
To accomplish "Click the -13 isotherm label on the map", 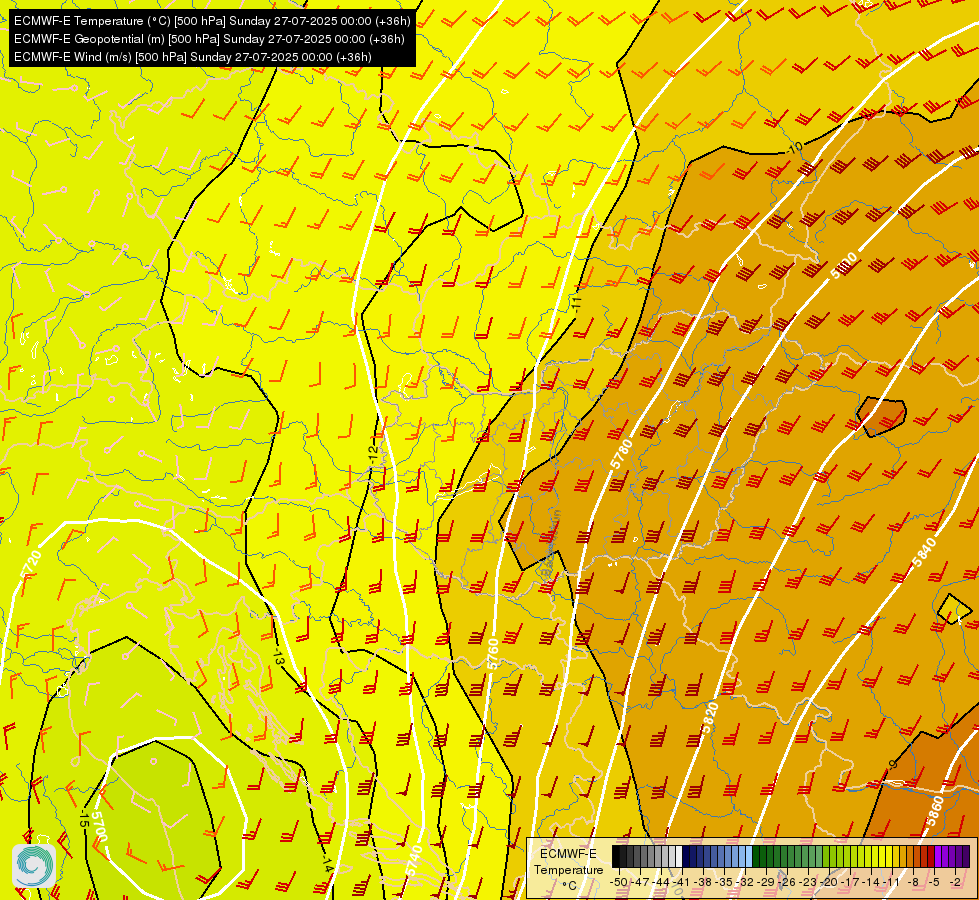I will (x=278, y=657).
